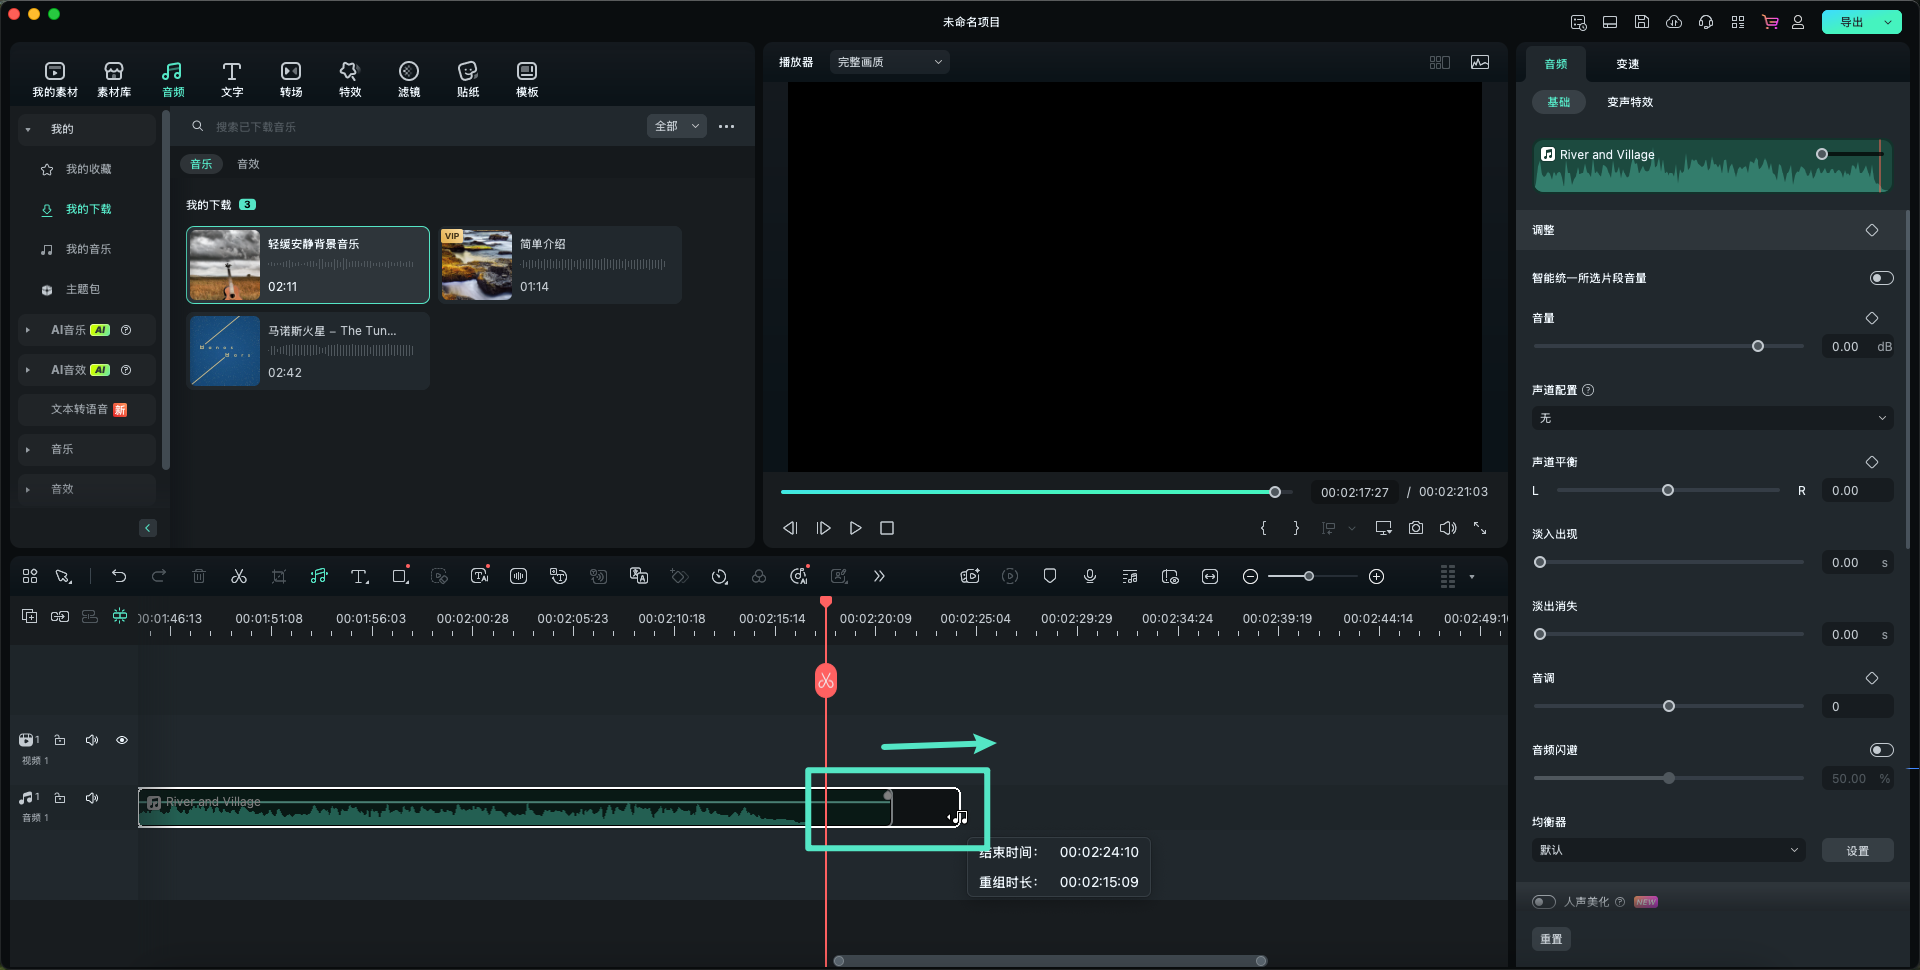The height and width of the screenshot is (970, 1920).
Task: Expand the 均衡器 默认 preset dropdown
Action: pyautogui.click(x=1668, y=850)
